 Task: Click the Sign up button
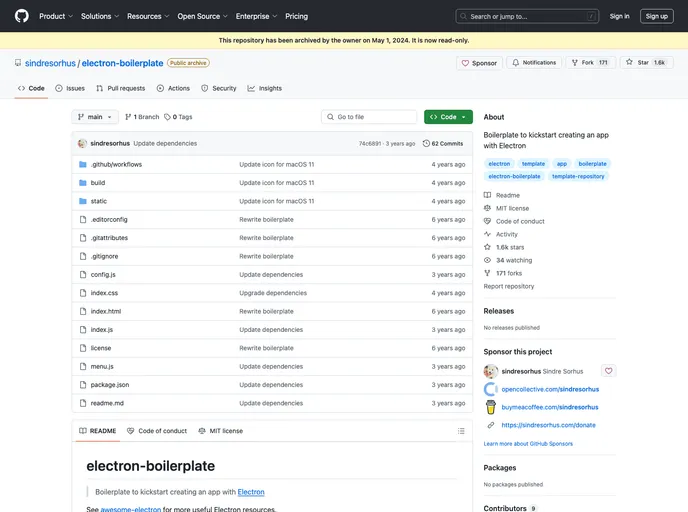click(x=656, y=16)
